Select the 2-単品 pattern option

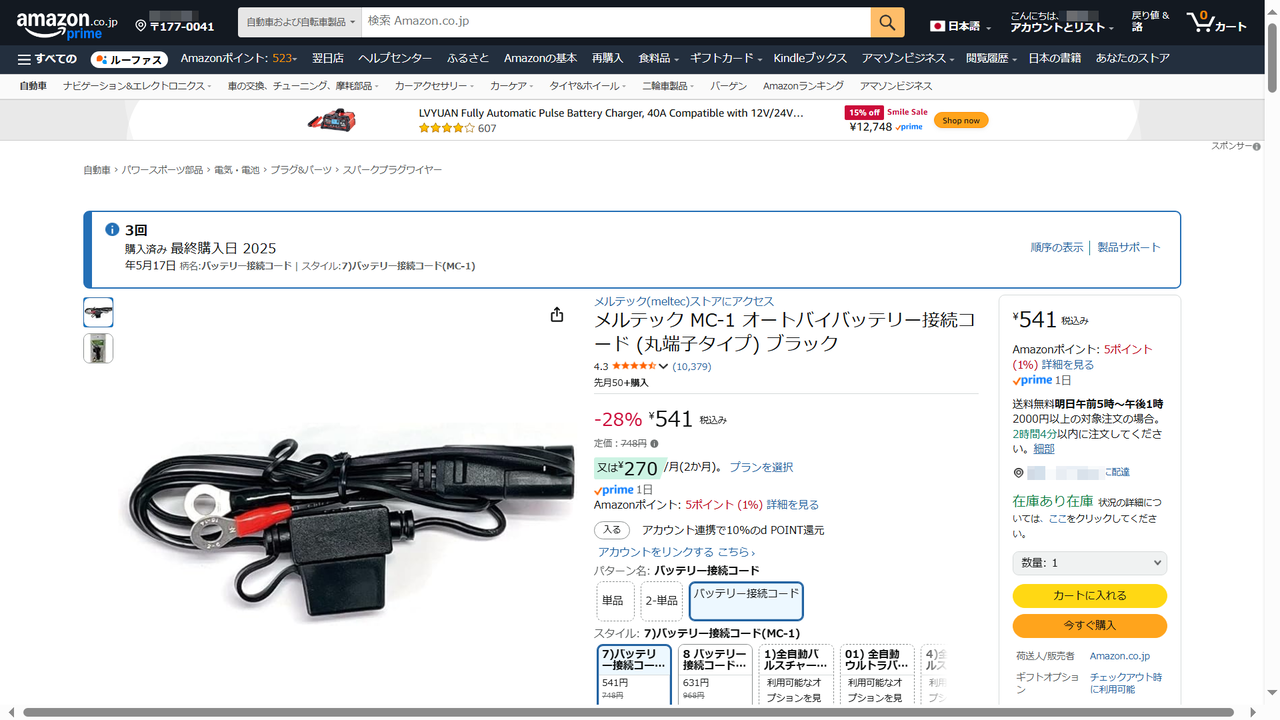coord(661,601)
